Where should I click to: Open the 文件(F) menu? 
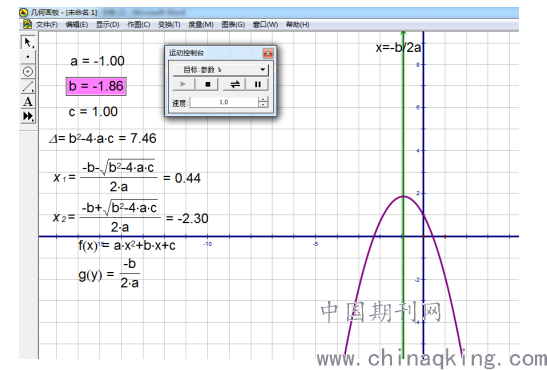click(x=46, y=25)
